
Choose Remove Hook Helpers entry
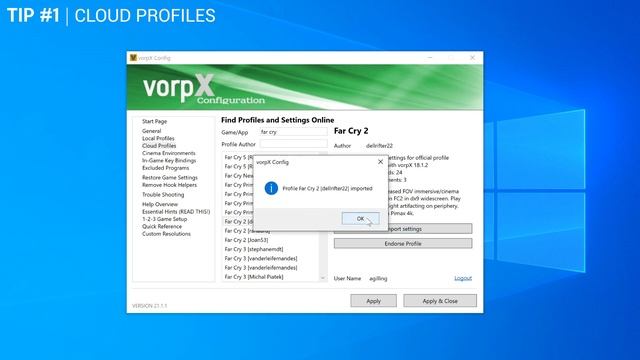169,185
